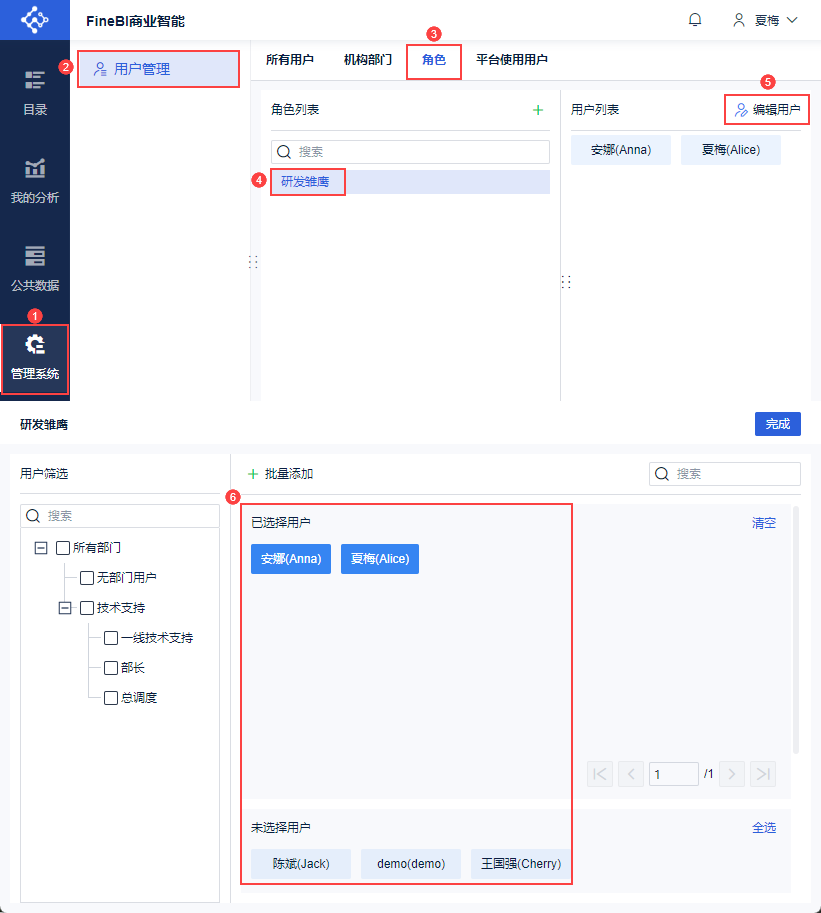Screen dimensions: 821x913
Task: Open 管理系统 gear icon
Action: (x=35, y=345)
